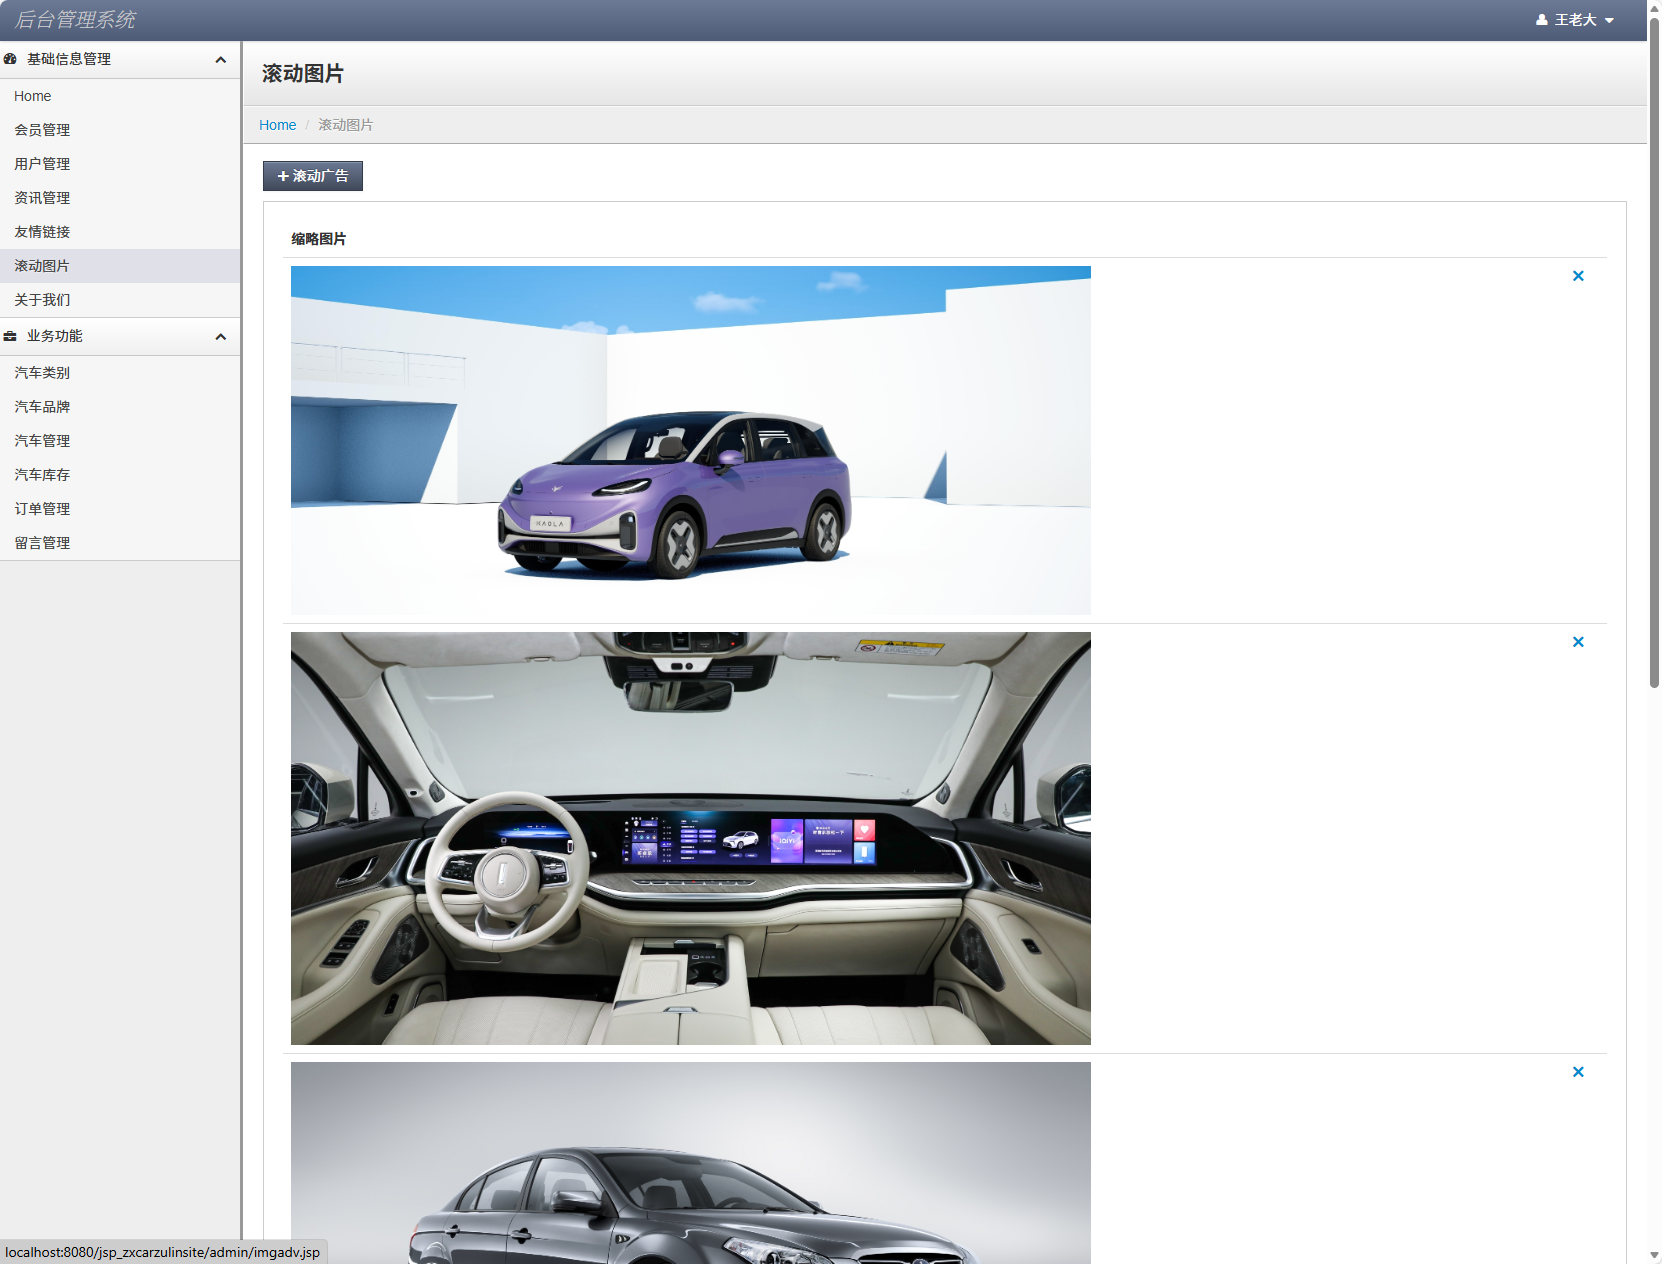
Task: Click the car interior dashboard thumbnail
Action: pyautogui.click(x=690, y=838)
